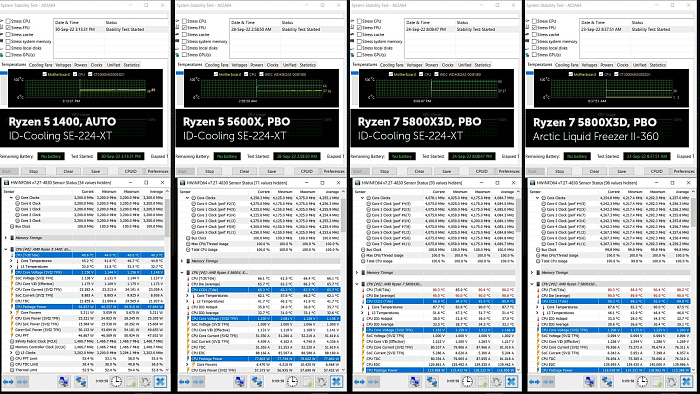Uncheck Stress FPU in Ryzen 5 5600X window
Screen dimensions: 700x394
pos(184,28)
